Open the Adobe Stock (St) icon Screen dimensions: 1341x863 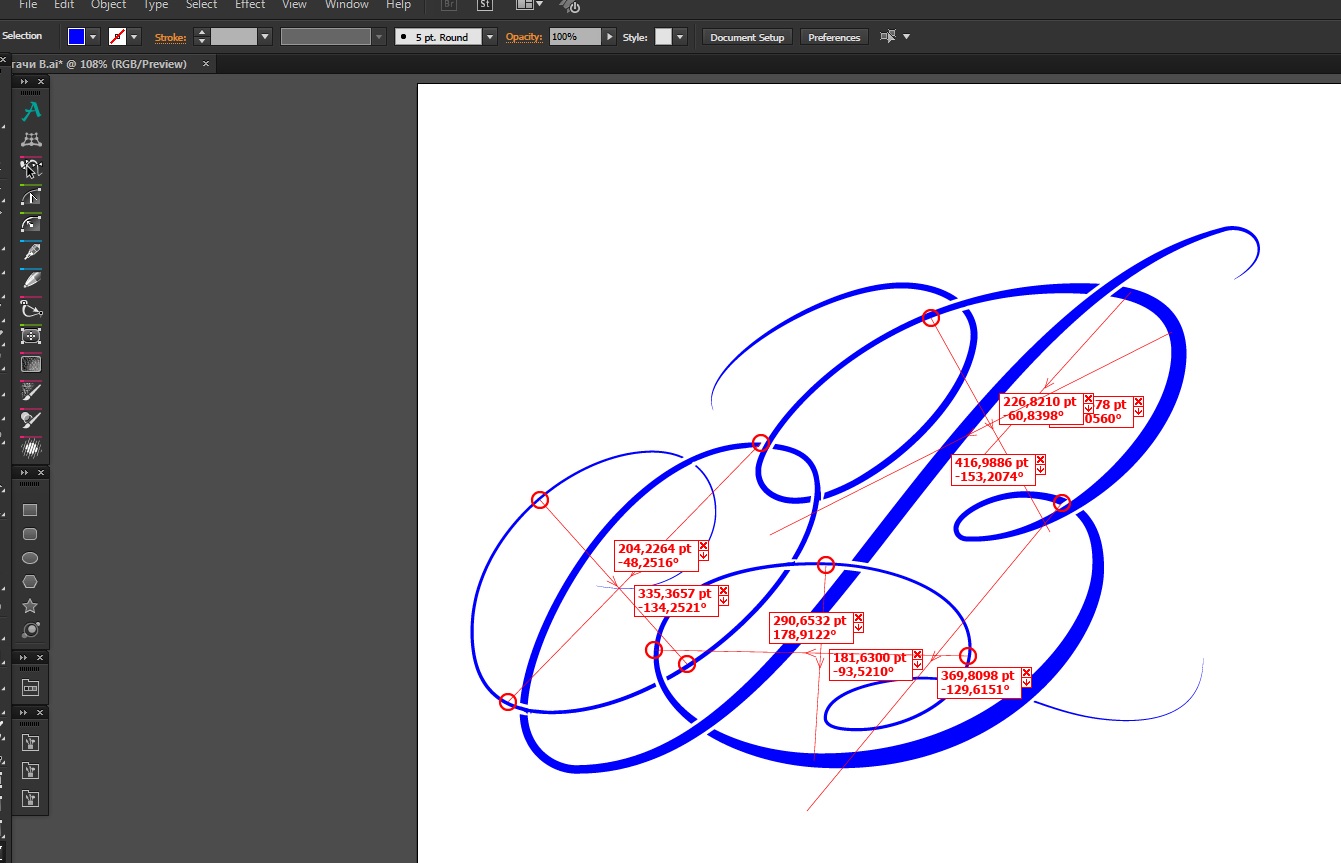(485, 5)
